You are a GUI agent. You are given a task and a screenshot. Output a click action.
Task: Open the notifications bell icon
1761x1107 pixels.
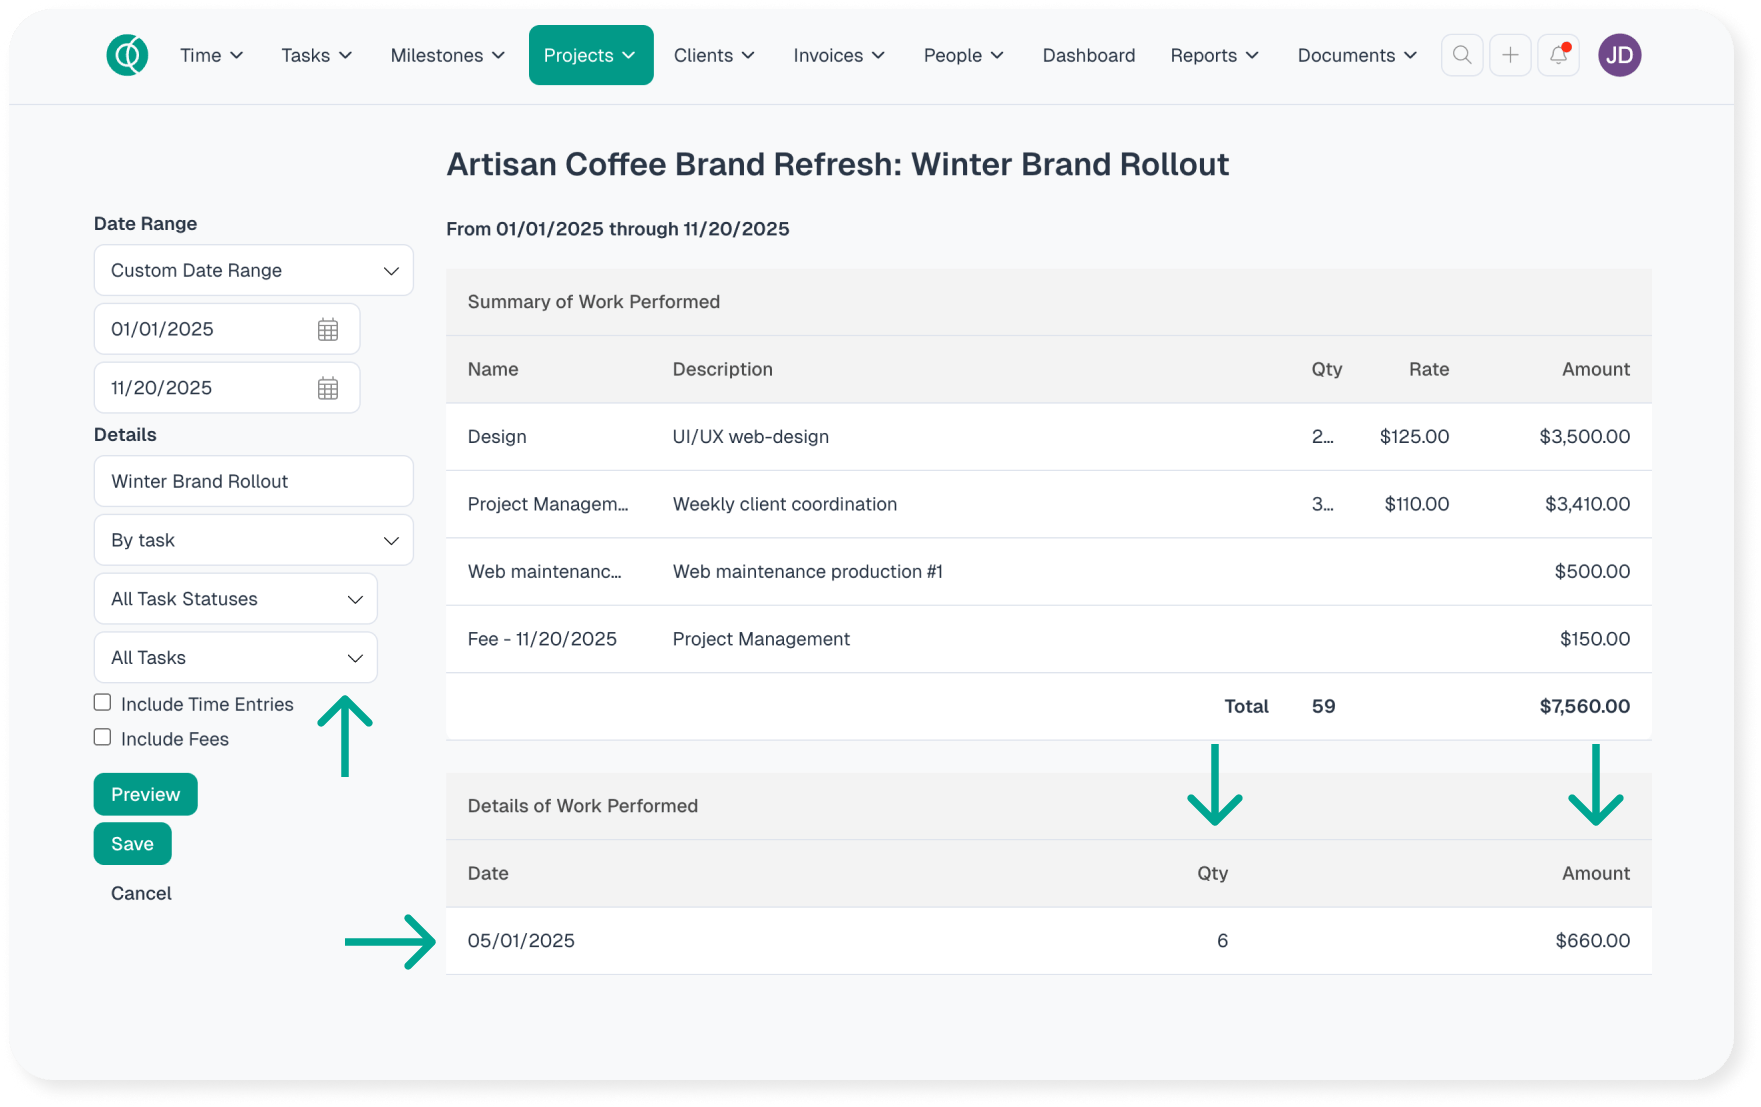coord(1558,55)
